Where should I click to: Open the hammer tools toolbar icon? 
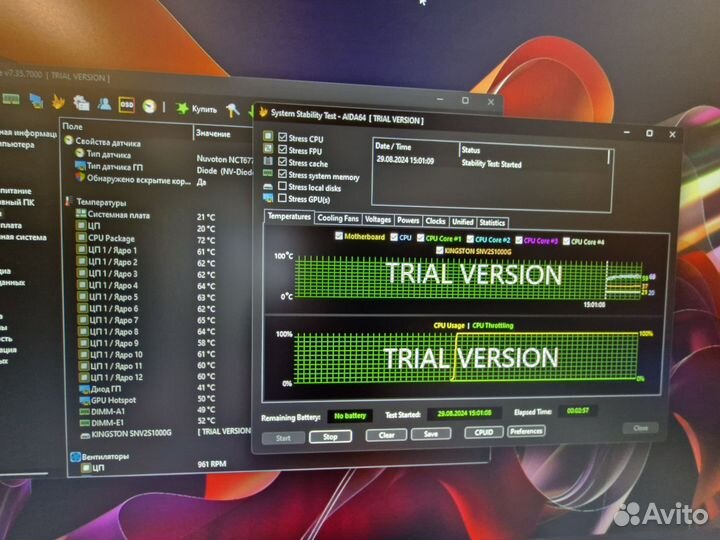coord(232,110)
